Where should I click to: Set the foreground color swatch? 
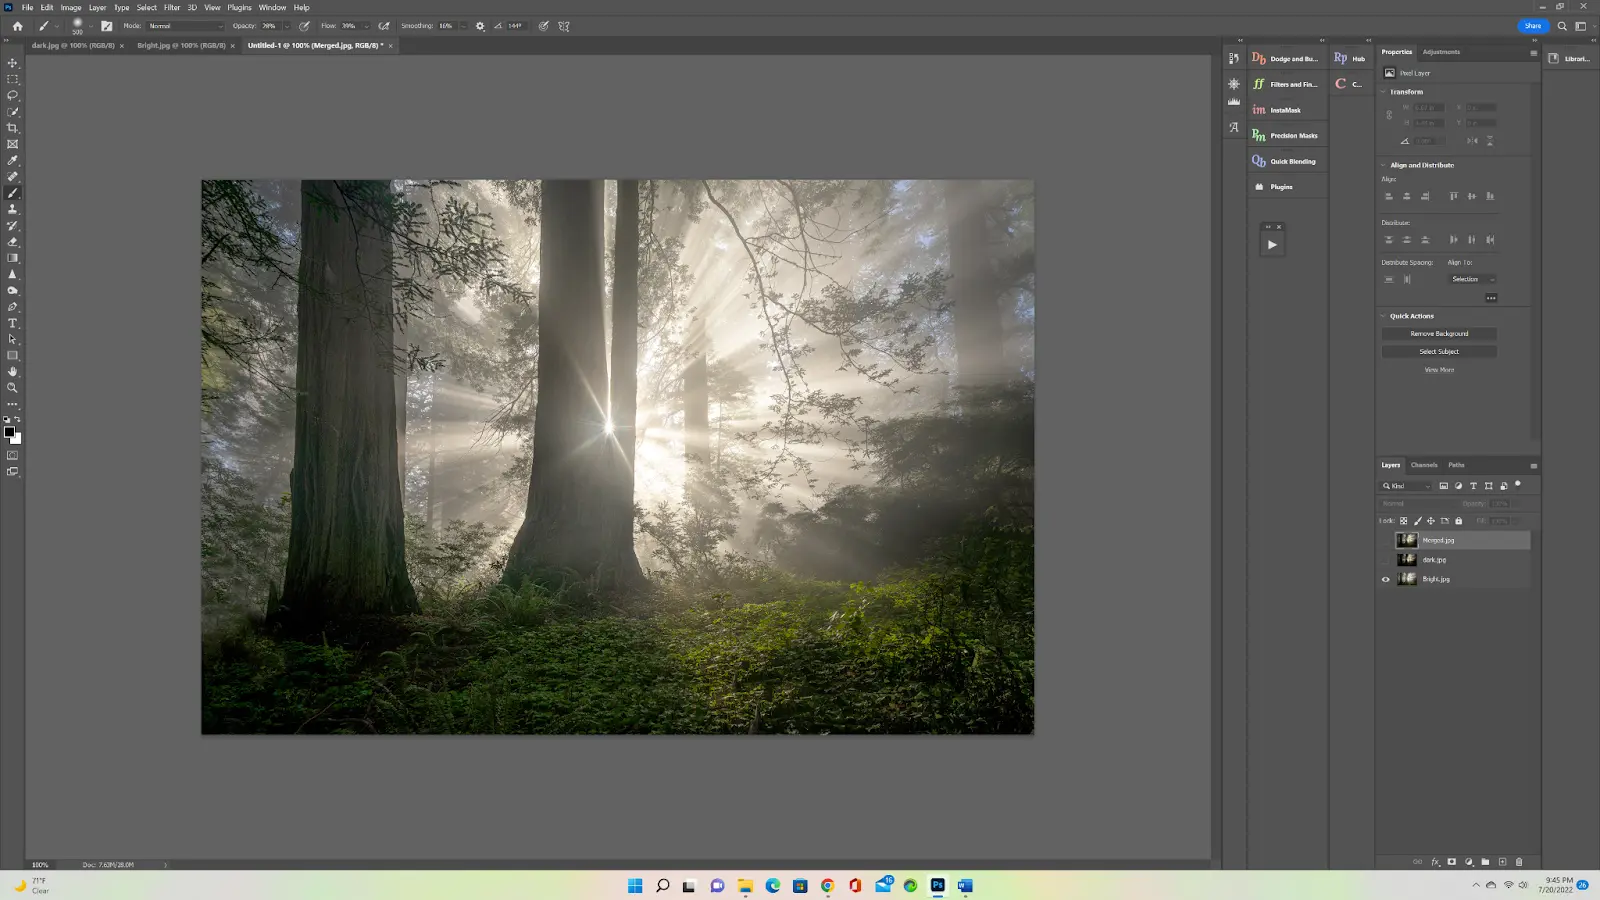(x=9, y=430)
